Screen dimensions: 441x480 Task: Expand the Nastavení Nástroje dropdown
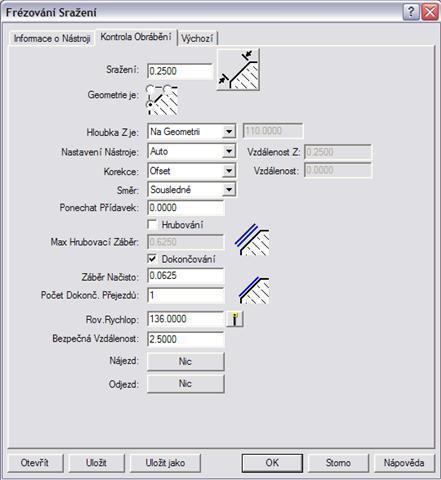tap(229, 152)
